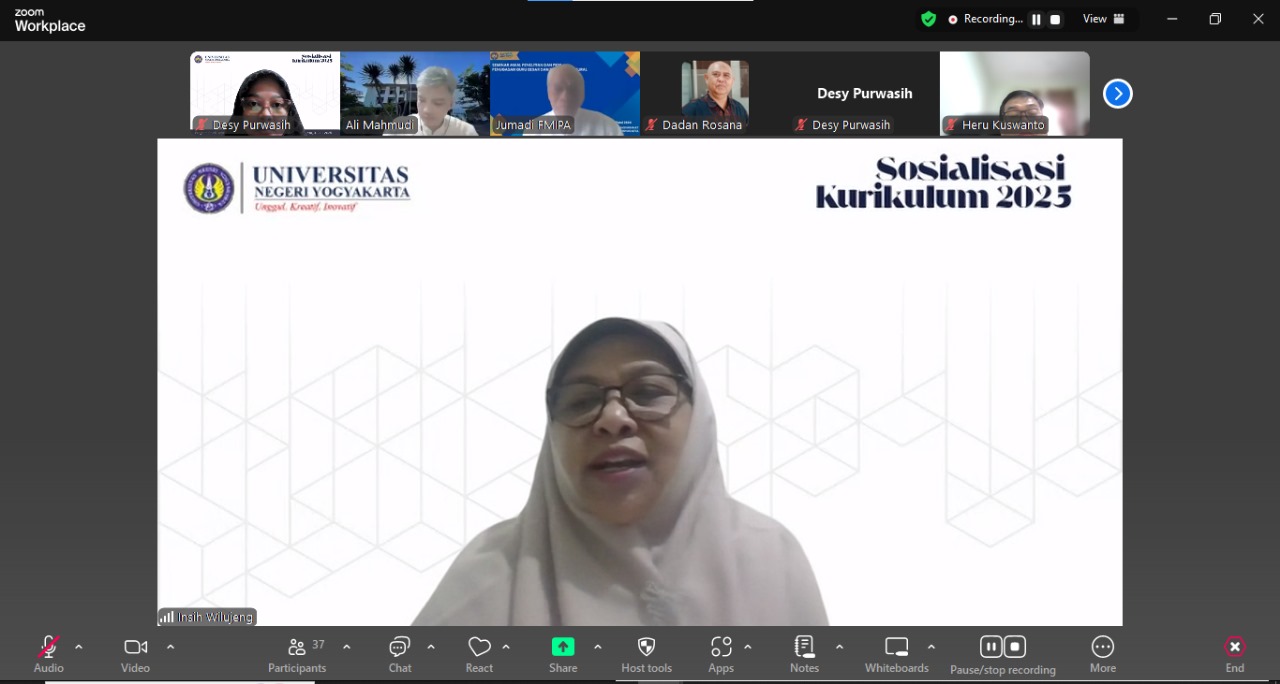Click the muted mic icon beside Heru Kuswanto

click(952, 125)
